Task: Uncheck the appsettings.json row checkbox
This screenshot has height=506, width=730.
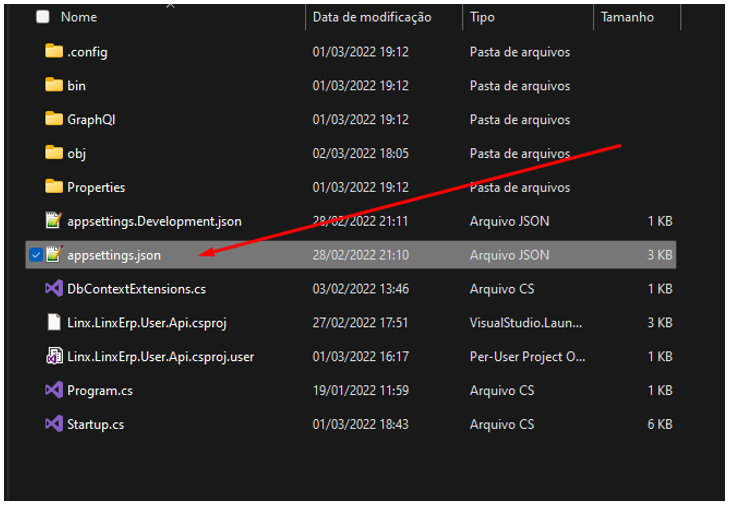Action: coord(36,255)
